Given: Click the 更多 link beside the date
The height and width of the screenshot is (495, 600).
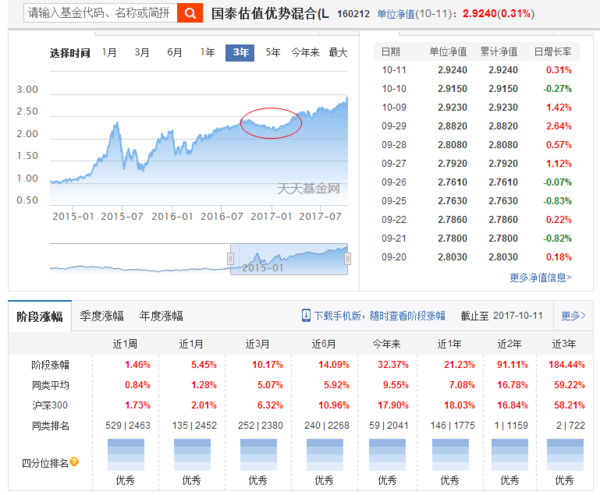Looking at the screenshot, I should [573, 316].
